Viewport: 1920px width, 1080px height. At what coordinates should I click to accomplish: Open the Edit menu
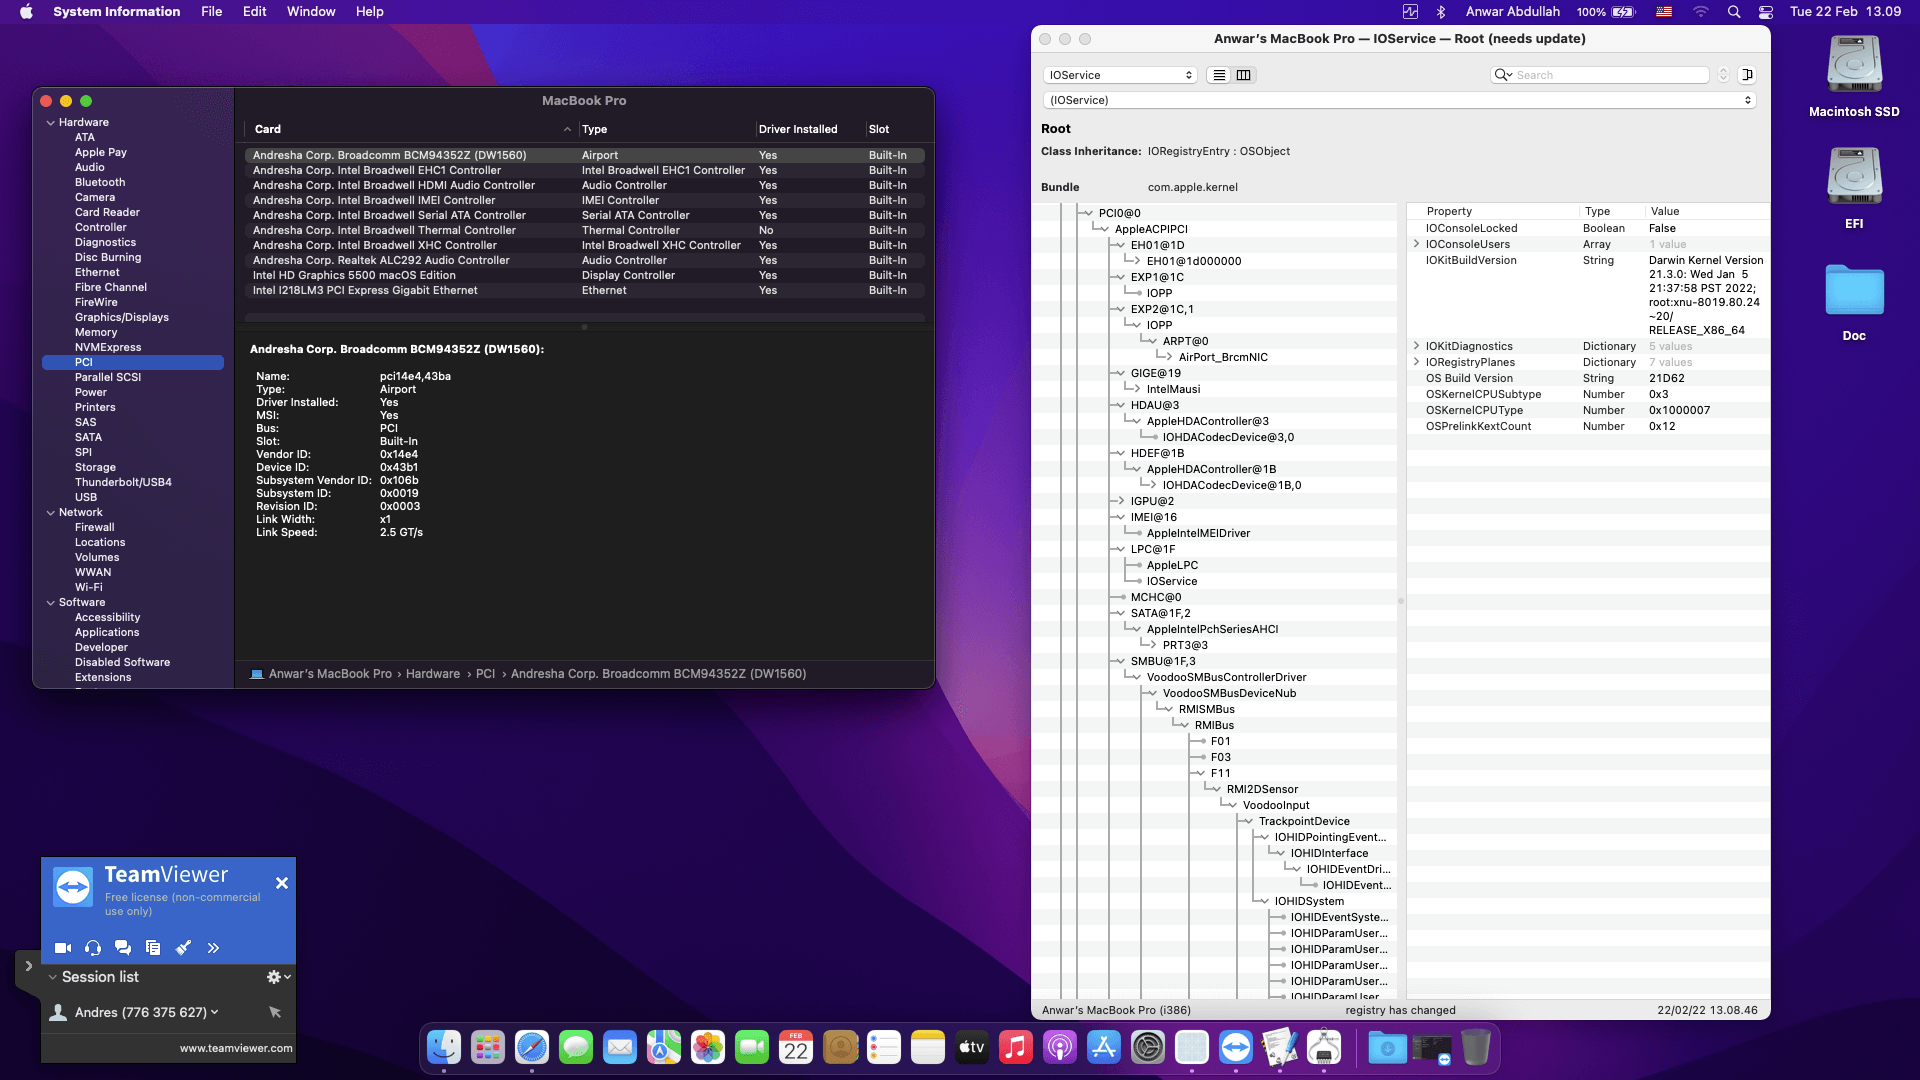[x=255, y=12]
